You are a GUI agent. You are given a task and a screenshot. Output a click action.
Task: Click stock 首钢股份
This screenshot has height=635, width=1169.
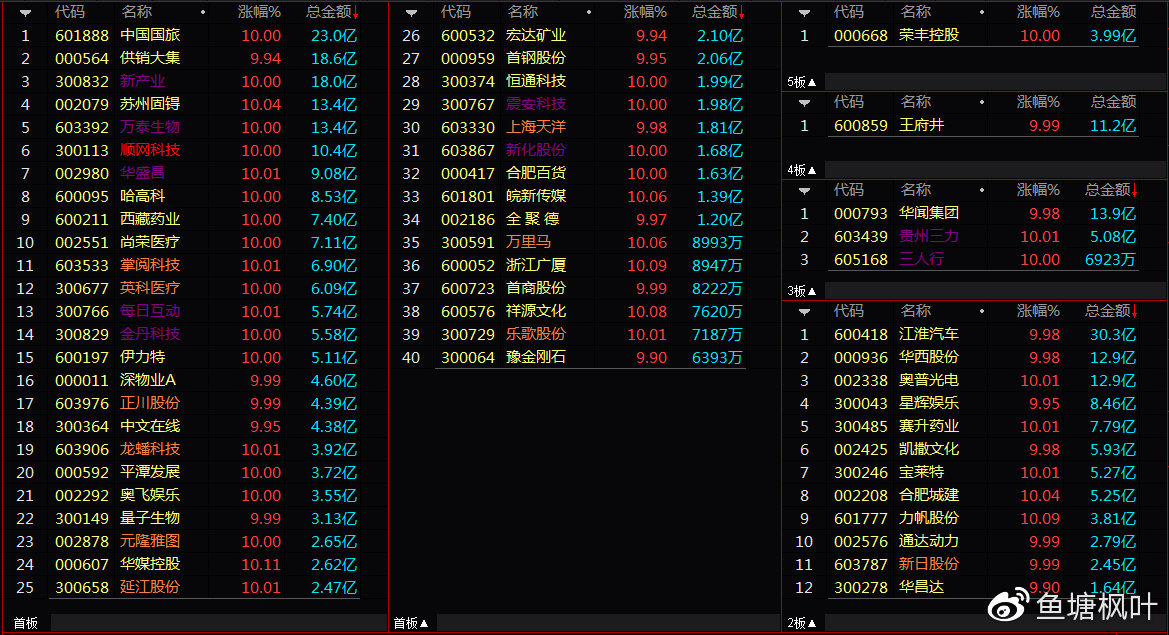(536, 58)
